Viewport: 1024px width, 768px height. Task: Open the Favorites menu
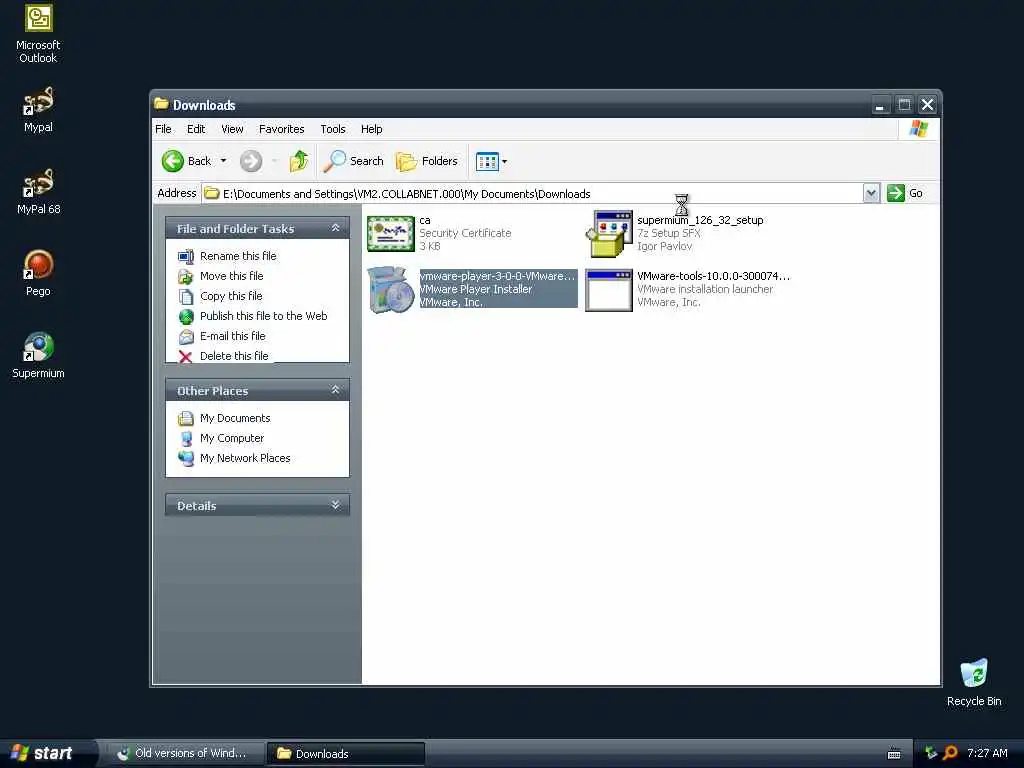pyautogui.click(x=281, y=129)
